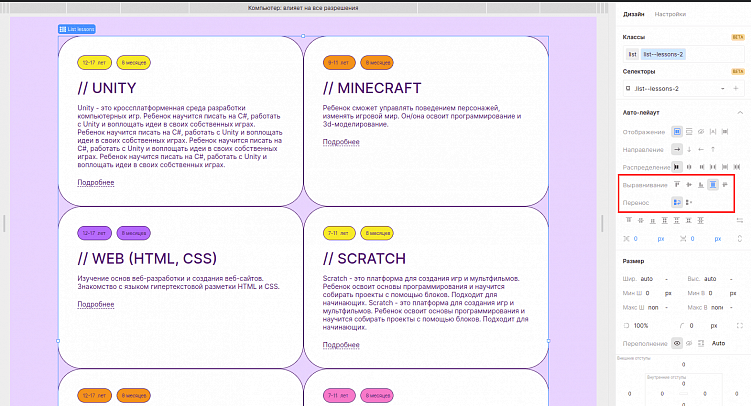This screenshot has width=751, height=406.
Task: Open Подробнее link in SCRATCH card
Action: pyautogui.click(x=341, y=345)
